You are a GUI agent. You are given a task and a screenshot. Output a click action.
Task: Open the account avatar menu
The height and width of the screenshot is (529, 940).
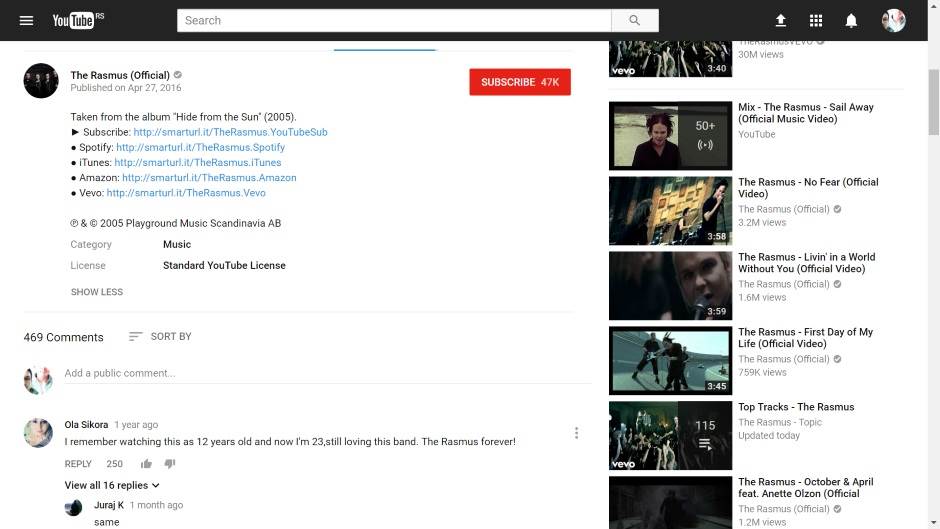click(x=893, y=20)
